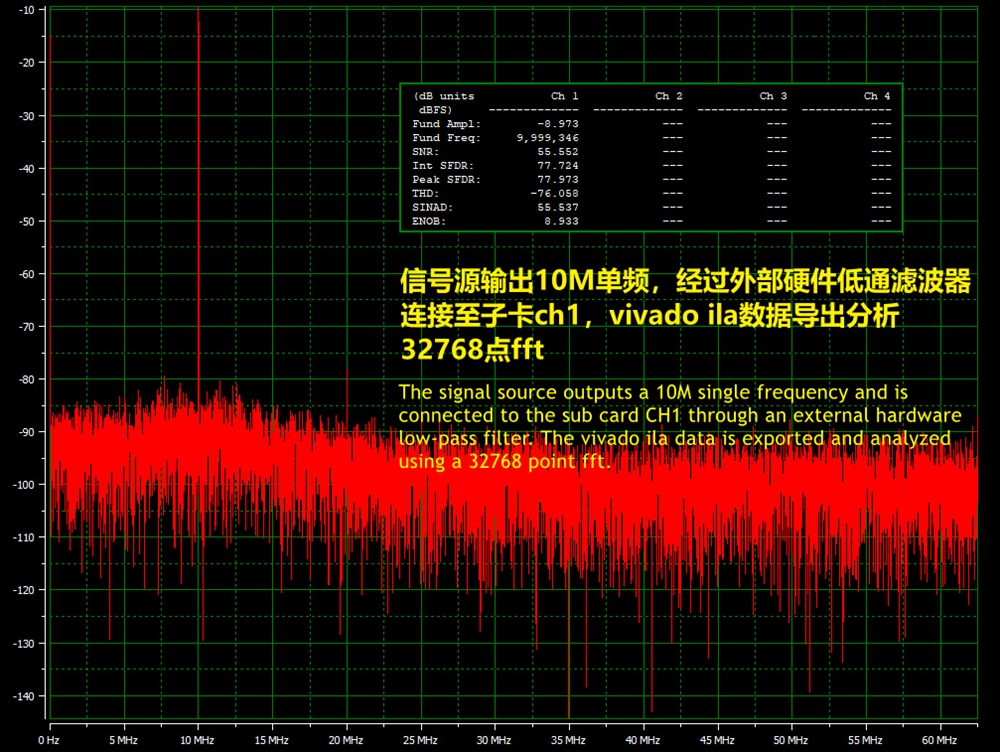Select the SINAD row label
Image resolution: width=1000 pixels, height=752 pixels.
430,207
